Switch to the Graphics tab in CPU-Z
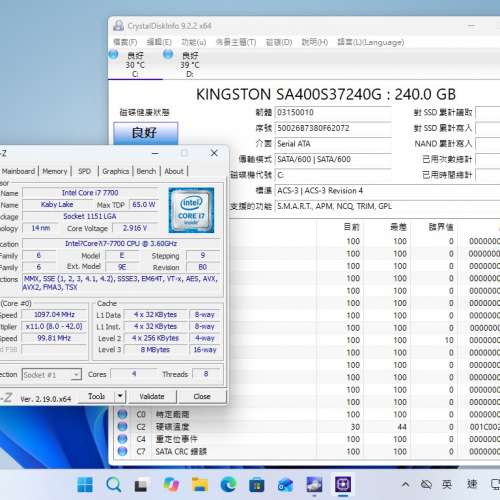Image resolution: width=500 pixels, height=500 pixels. (x=115, y=171)
